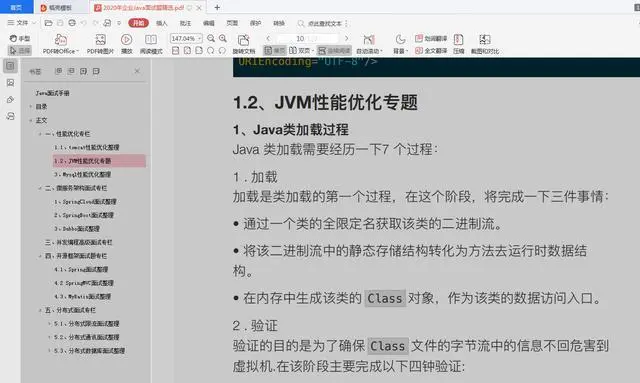Open bookmark 1、SpringCloud面试整理

coord(85,202)
